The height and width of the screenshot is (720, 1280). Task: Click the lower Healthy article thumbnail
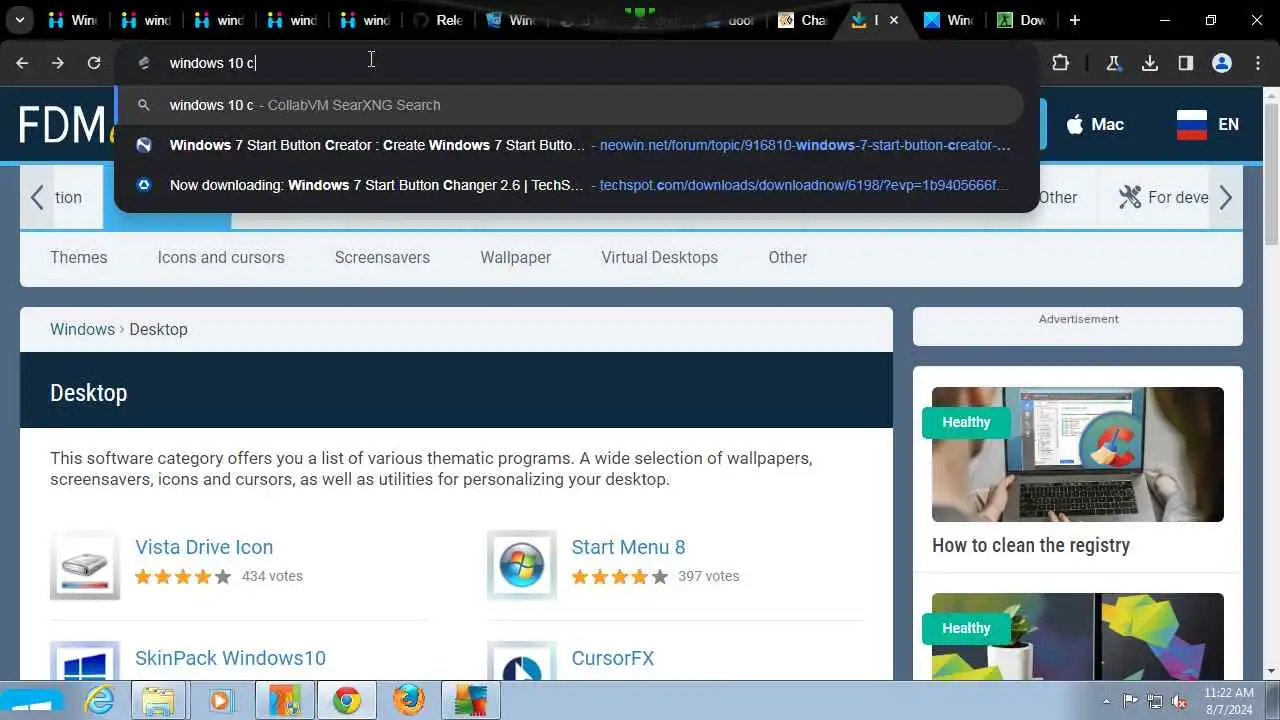point(1078,637)
